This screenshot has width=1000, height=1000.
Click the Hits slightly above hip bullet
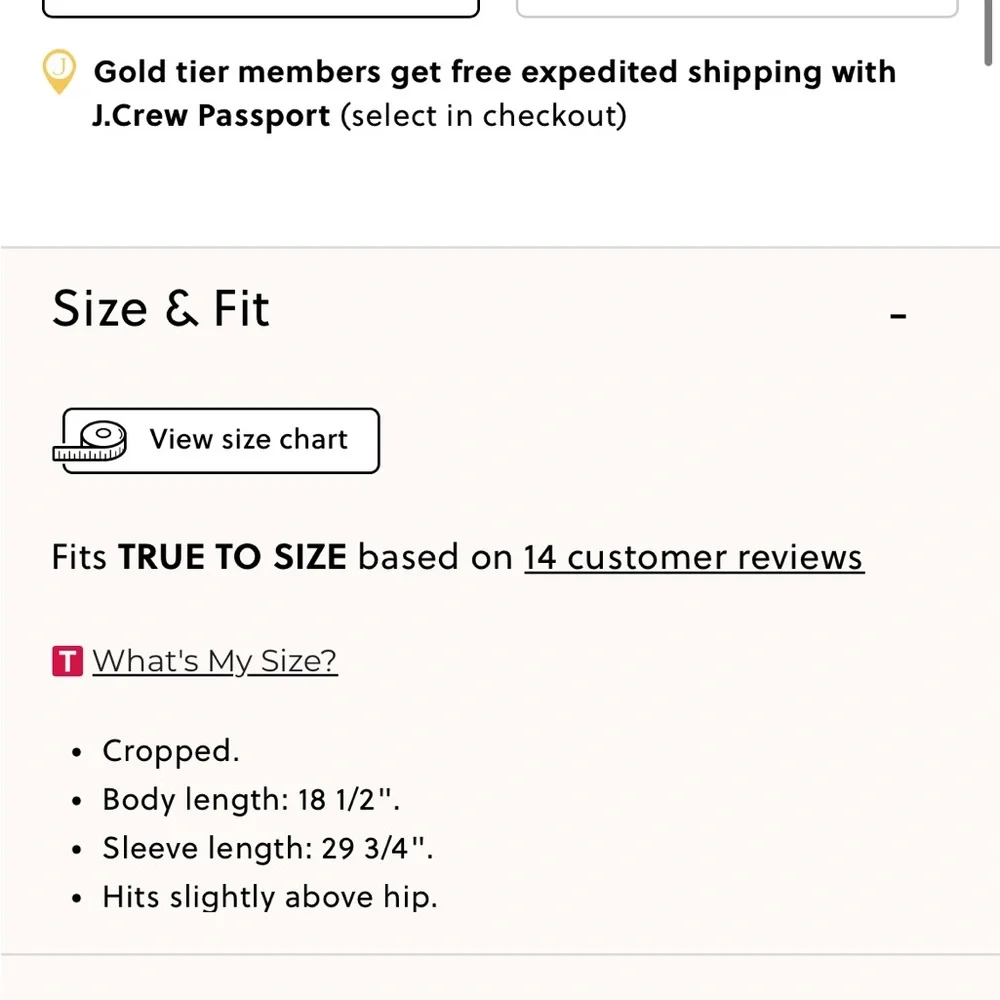click(270, 897)
